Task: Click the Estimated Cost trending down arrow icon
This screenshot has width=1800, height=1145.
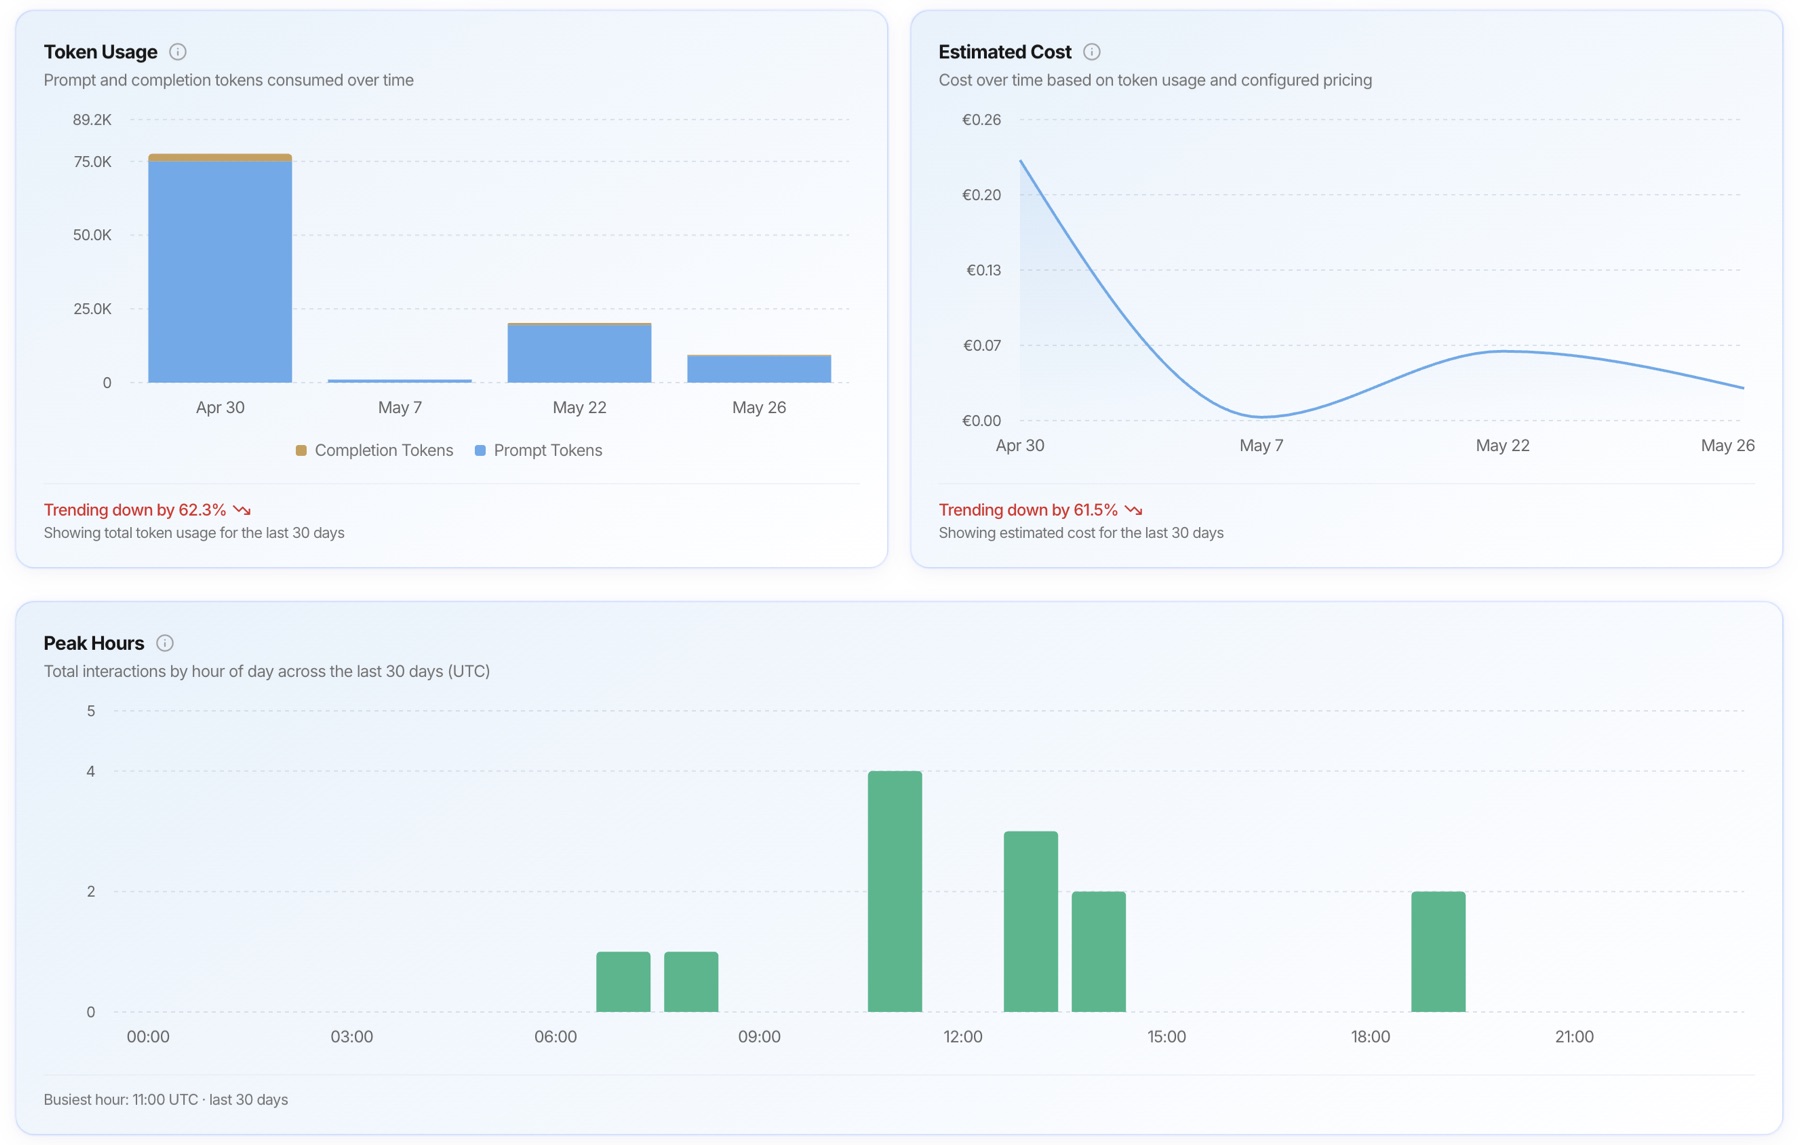Action: (x=1133, y=510)
